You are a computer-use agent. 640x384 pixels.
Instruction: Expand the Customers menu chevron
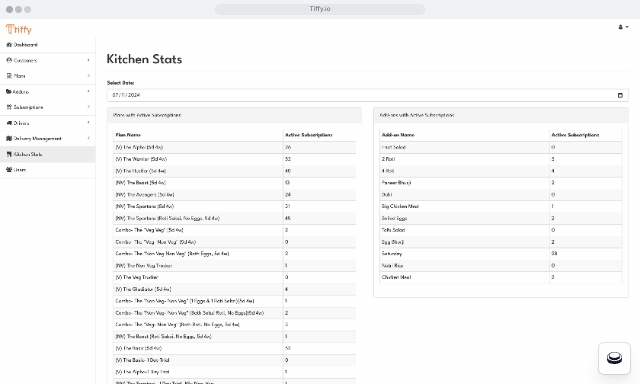tap(89, 60)
